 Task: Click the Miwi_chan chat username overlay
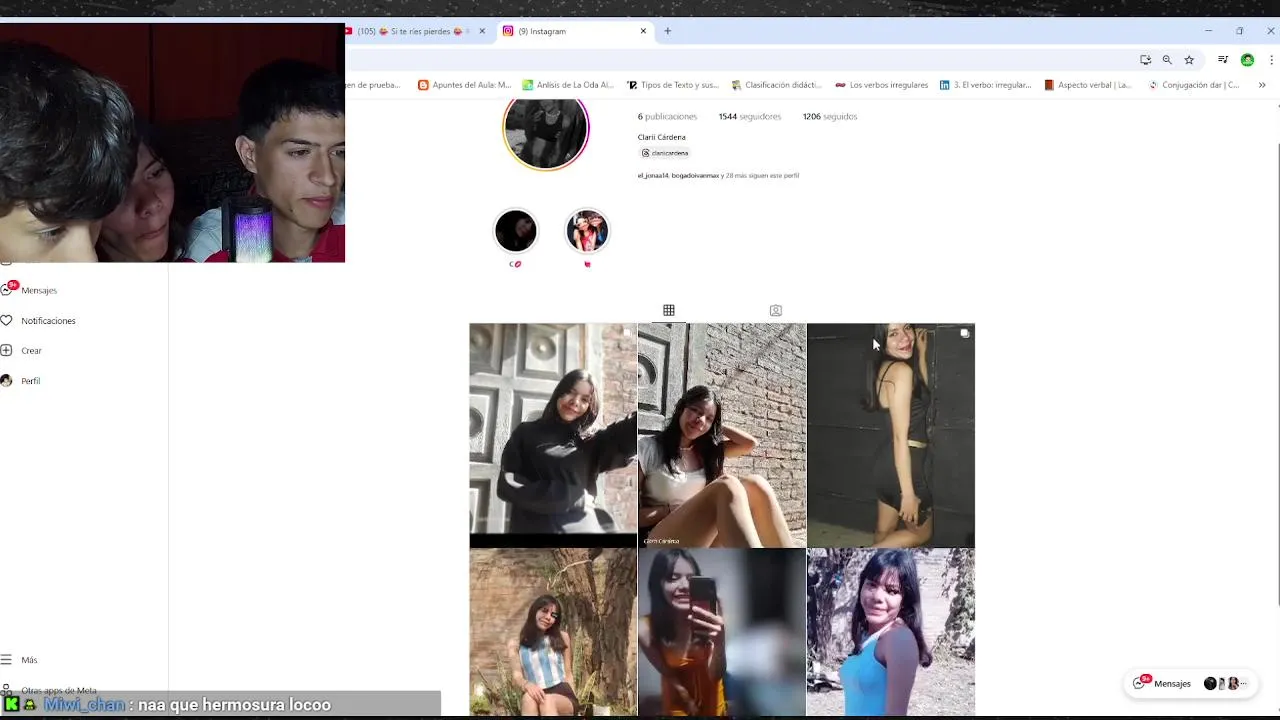(85, 705)
